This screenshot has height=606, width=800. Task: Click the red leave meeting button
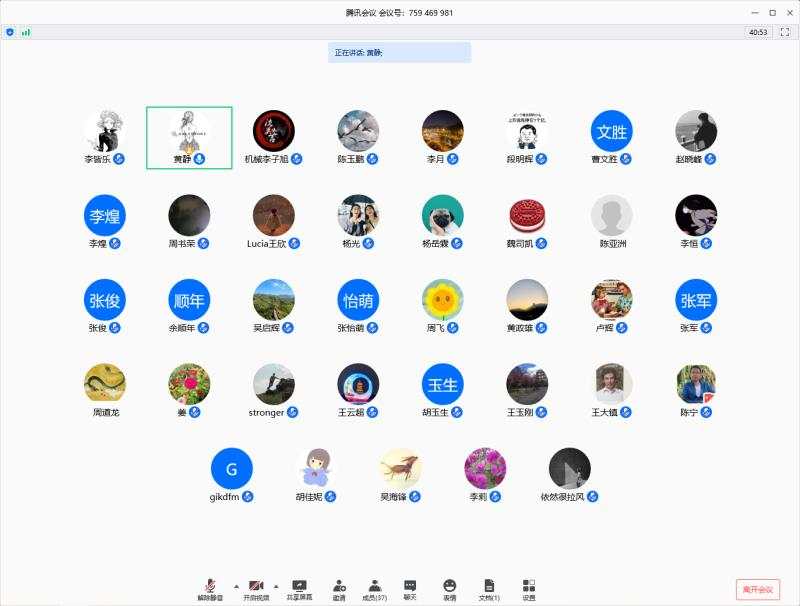(x=757, y=590)
